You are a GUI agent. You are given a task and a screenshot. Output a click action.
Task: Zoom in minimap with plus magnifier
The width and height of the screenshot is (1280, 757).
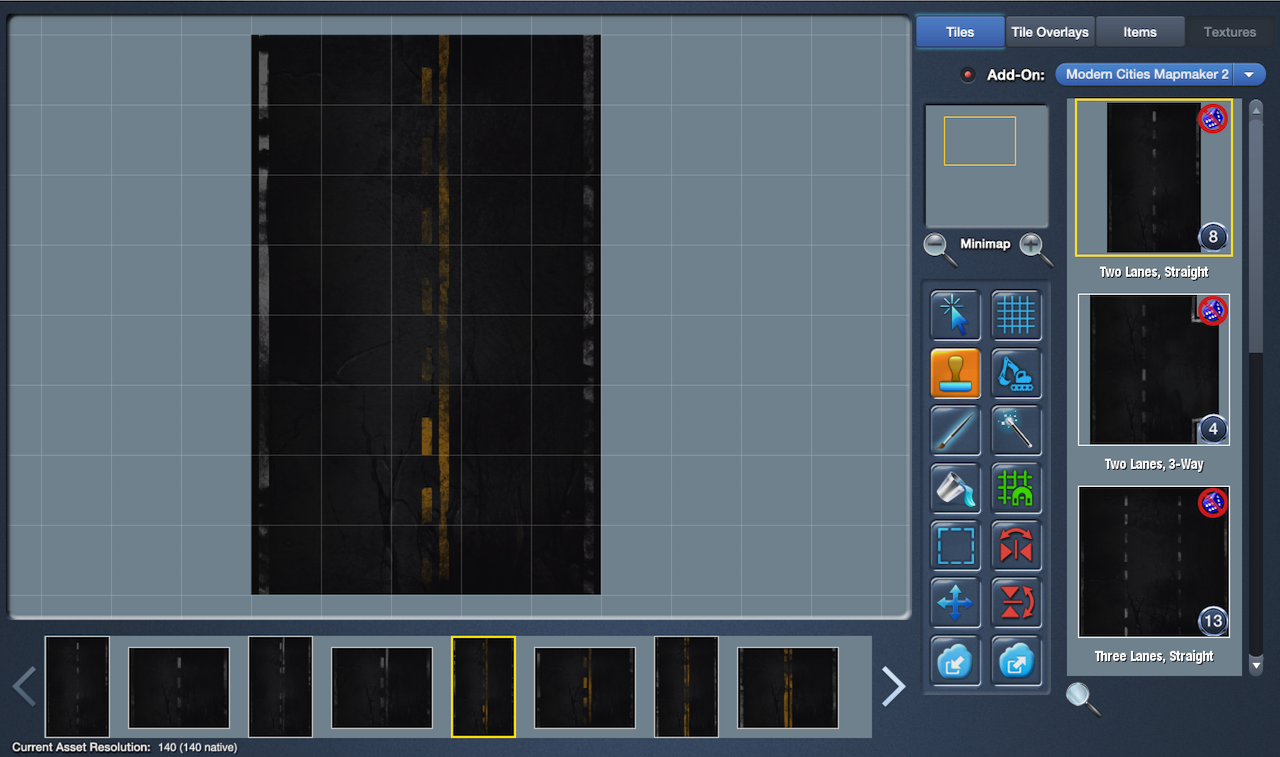(x=1035, y=248)
